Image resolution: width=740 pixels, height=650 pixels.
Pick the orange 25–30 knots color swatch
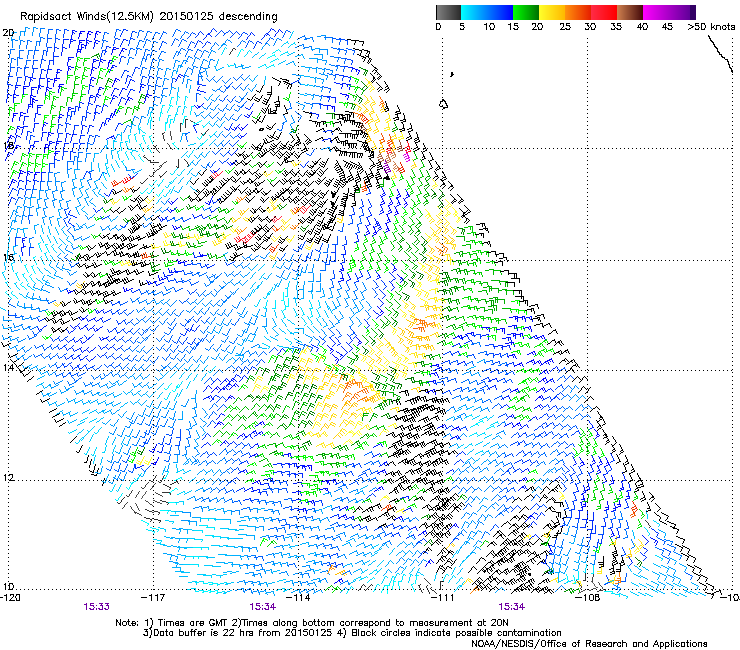point(578,12)
